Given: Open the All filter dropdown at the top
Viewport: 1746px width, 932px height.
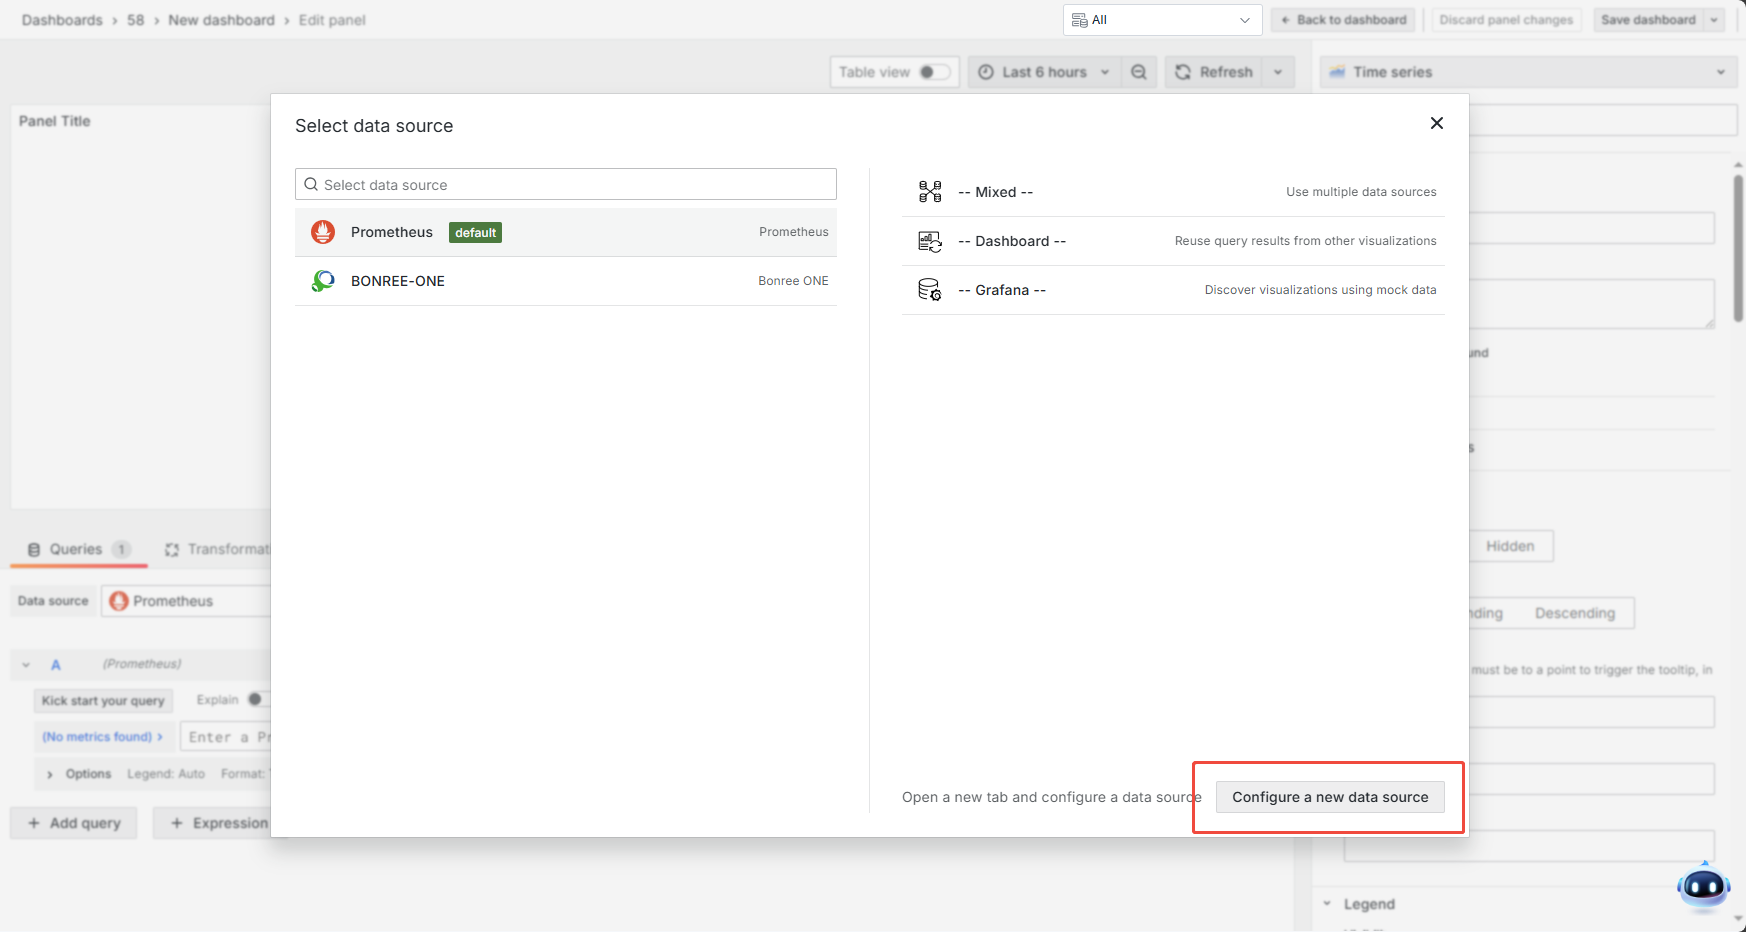Looking at the screenshot, I should (1161, 20).
